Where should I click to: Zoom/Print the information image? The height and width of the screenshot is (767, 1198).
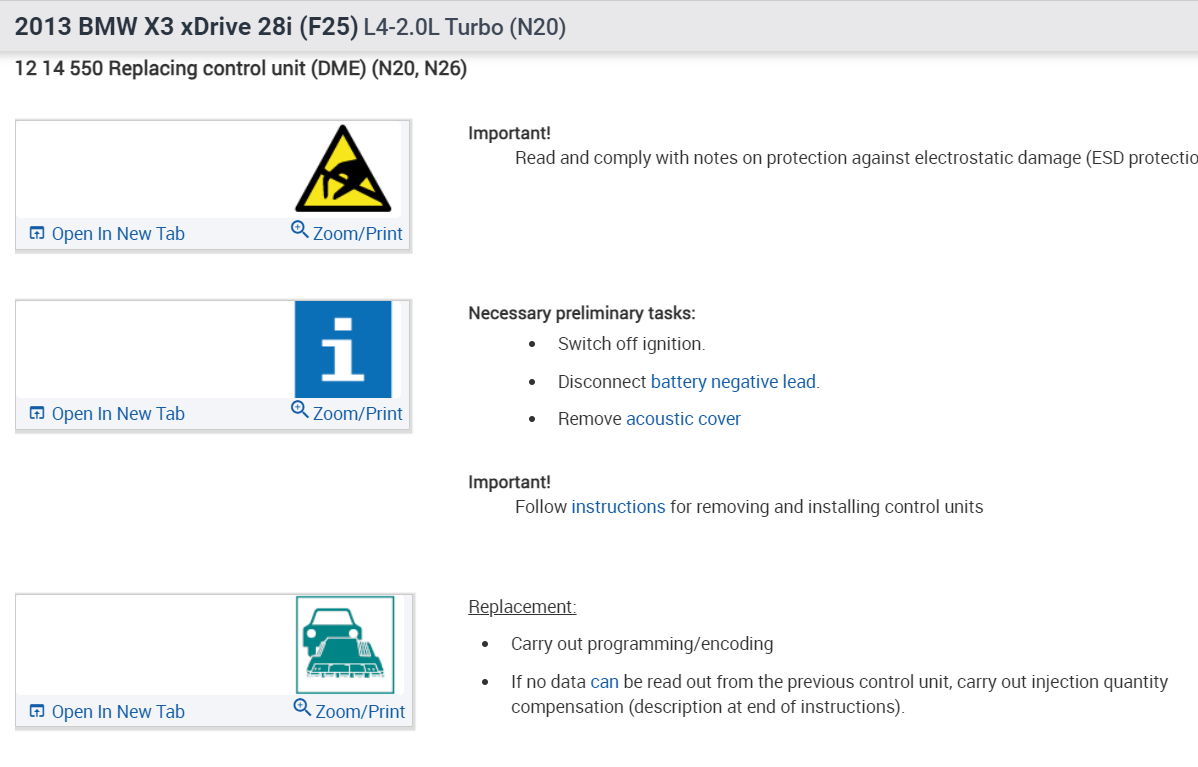click(347, 413)
